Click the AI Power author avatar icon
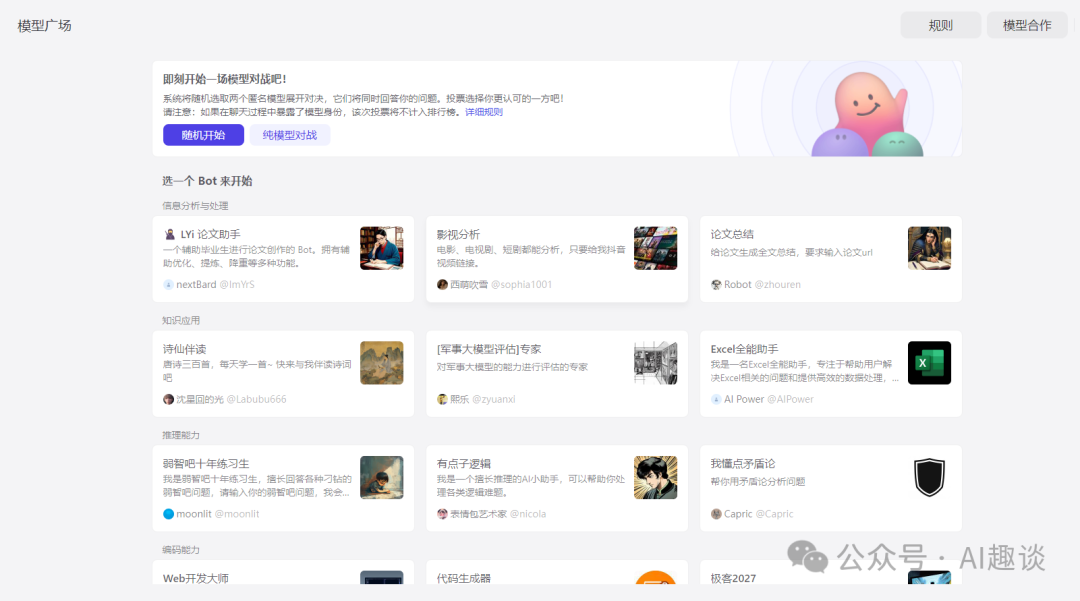The width and height of the screenshot is (1080, 601). [x=716, y=399]
